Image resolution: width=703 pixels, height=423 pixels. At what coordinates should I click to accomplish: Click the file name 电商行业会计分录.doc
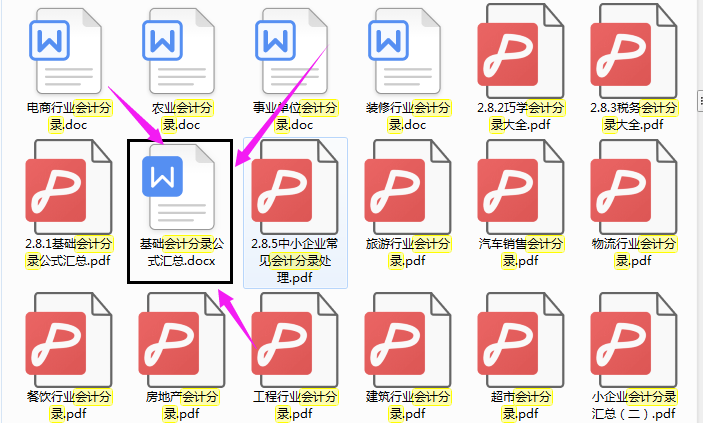click(x=69, y=116)
